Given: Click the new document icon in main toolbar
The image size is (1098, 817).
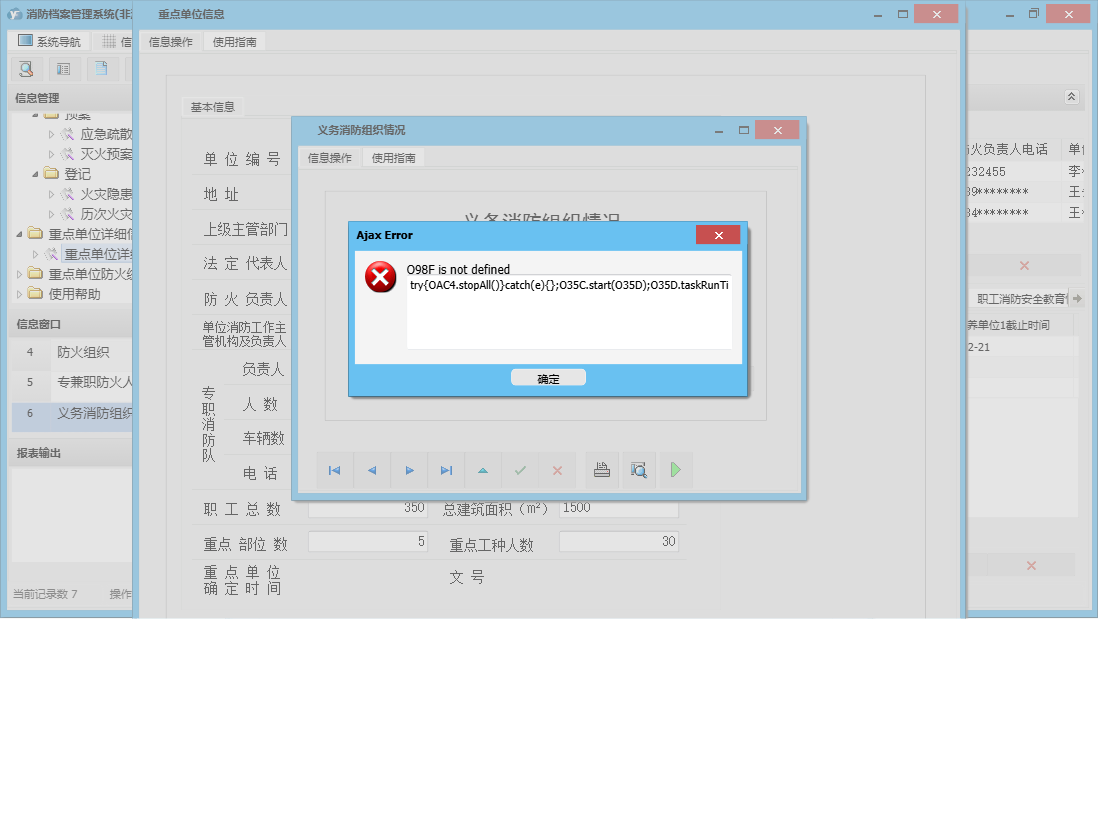Looking at the screenshot, I should (100, 69).
